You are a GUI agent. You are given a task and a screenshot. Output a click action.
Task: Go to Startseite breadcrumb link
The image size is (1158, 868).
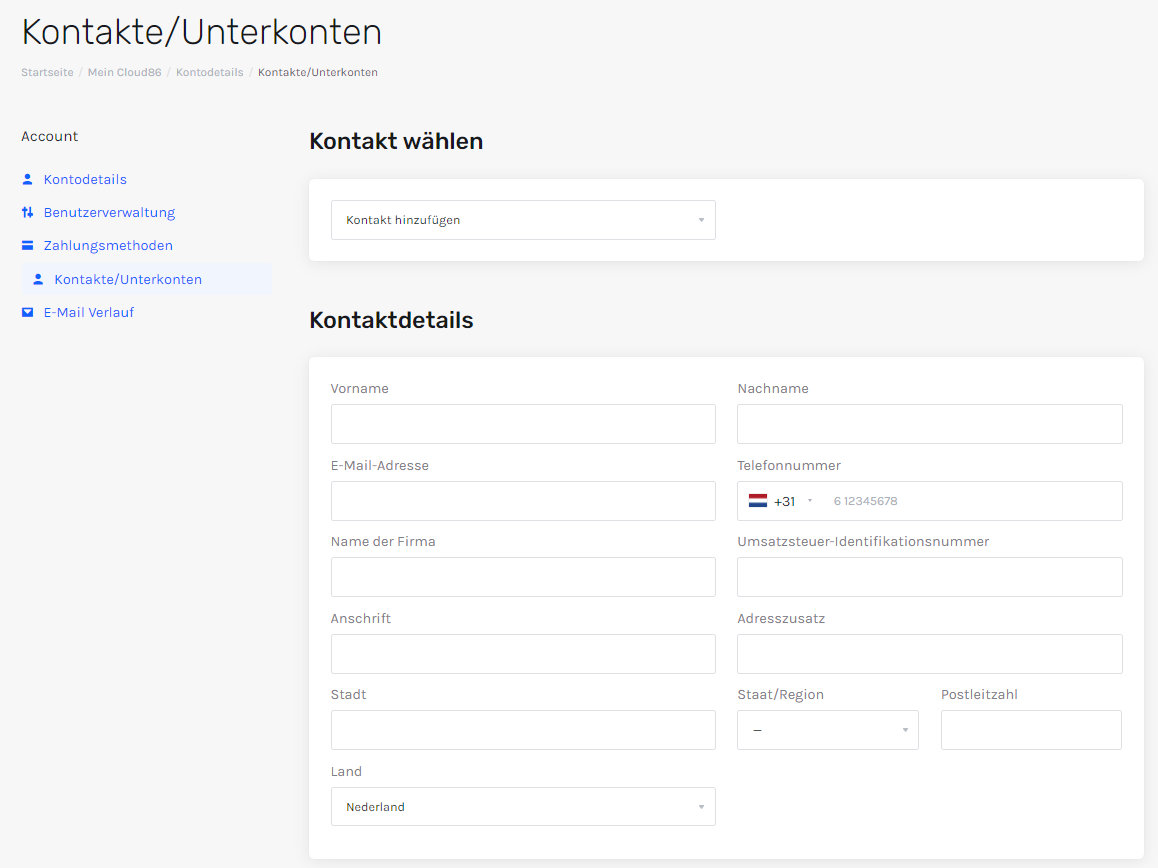click(x=47, y=73)
